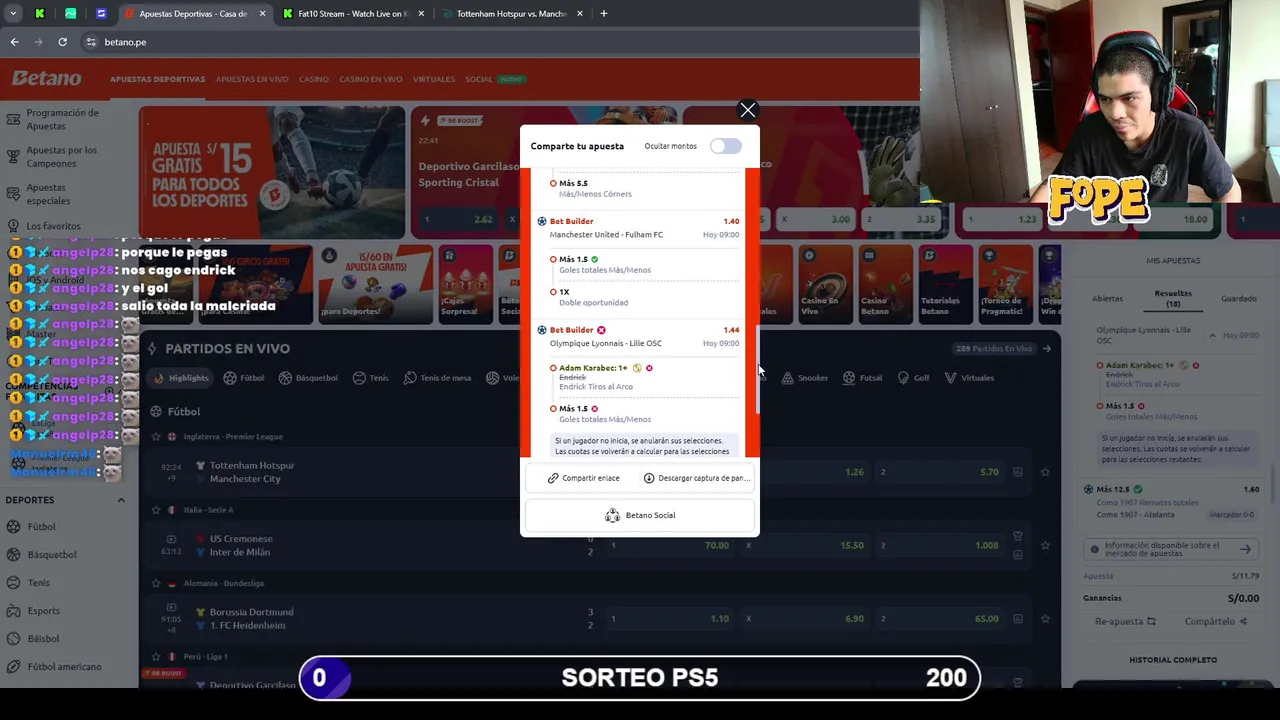Select Snooker filter in live sports

(805, 378)
